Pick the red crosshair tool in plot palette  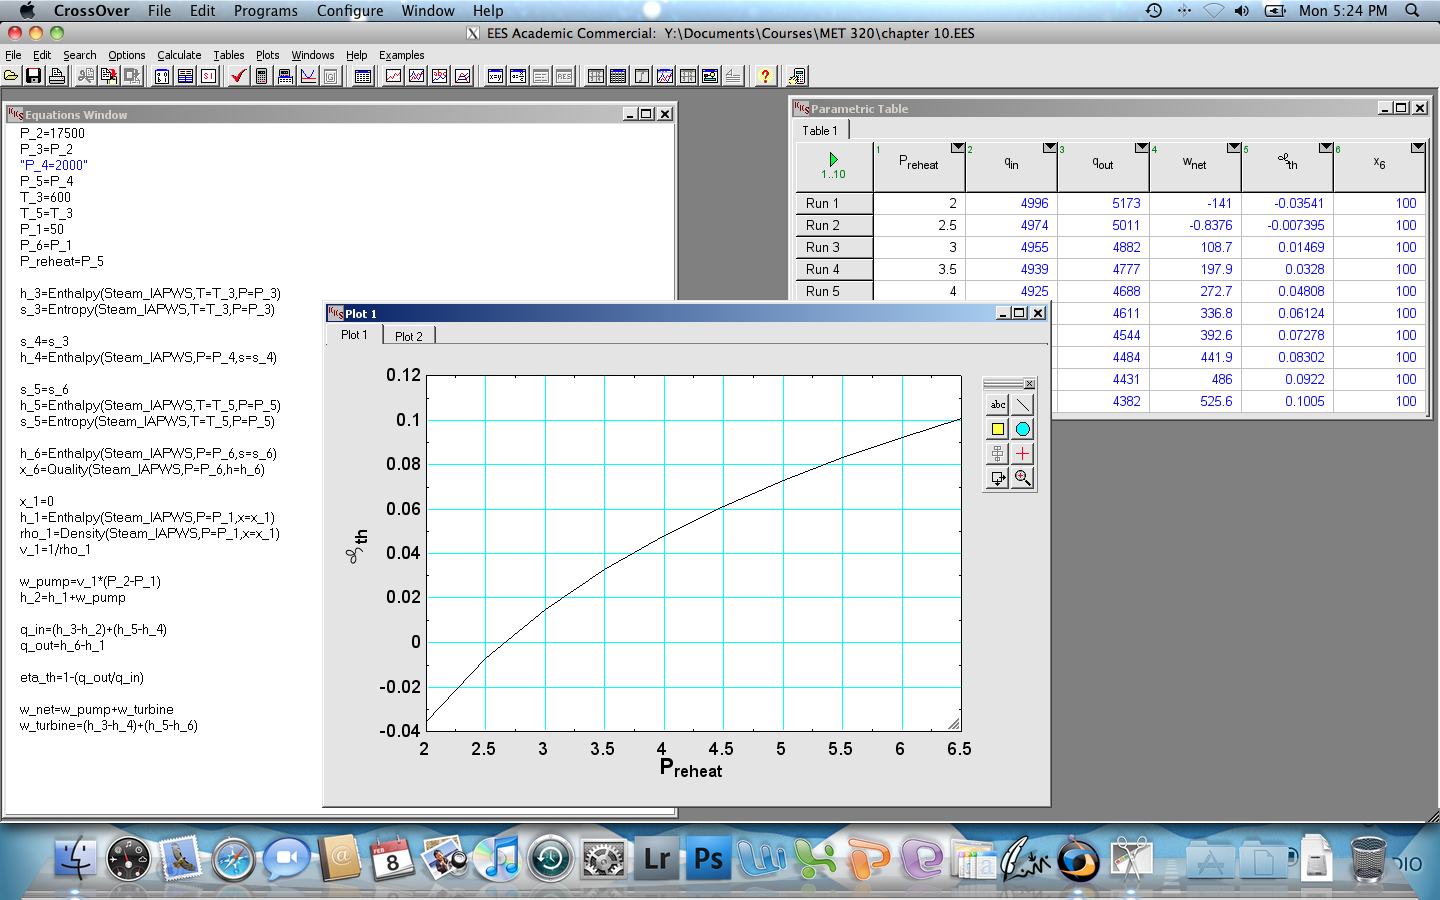tap(1022, 453)
